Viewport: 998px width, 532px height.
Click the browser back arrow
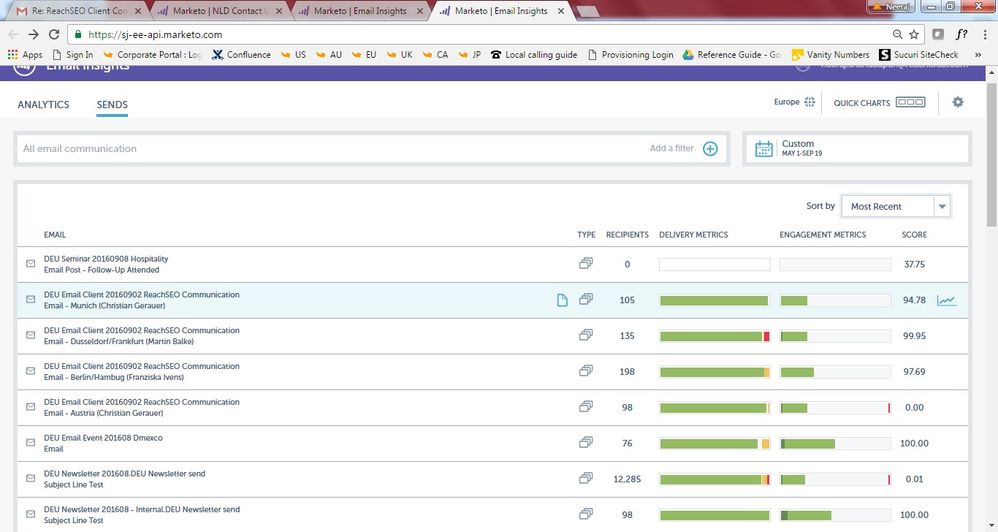[14, 34]
